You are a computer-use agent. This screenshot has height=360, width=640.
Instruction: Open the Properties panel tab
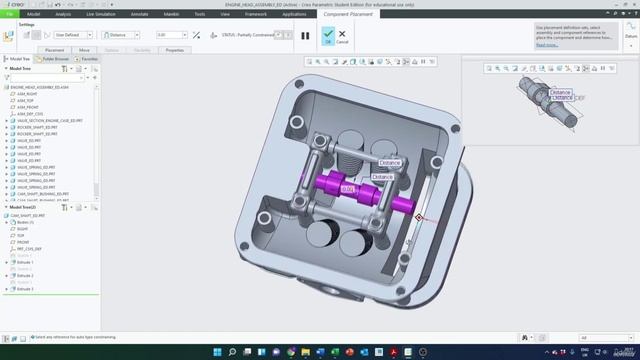(175, 50)
